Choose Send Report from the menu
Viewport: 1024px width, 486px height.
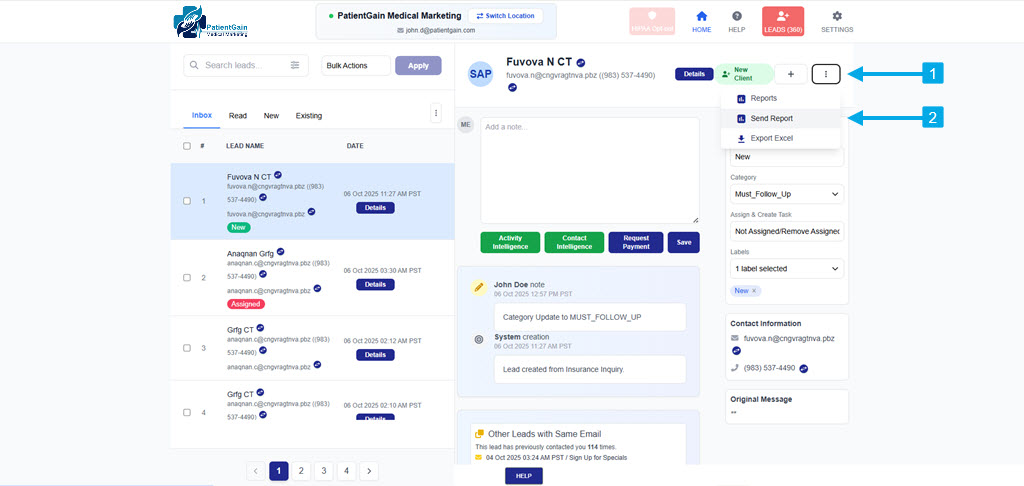[x=780, y=118]
